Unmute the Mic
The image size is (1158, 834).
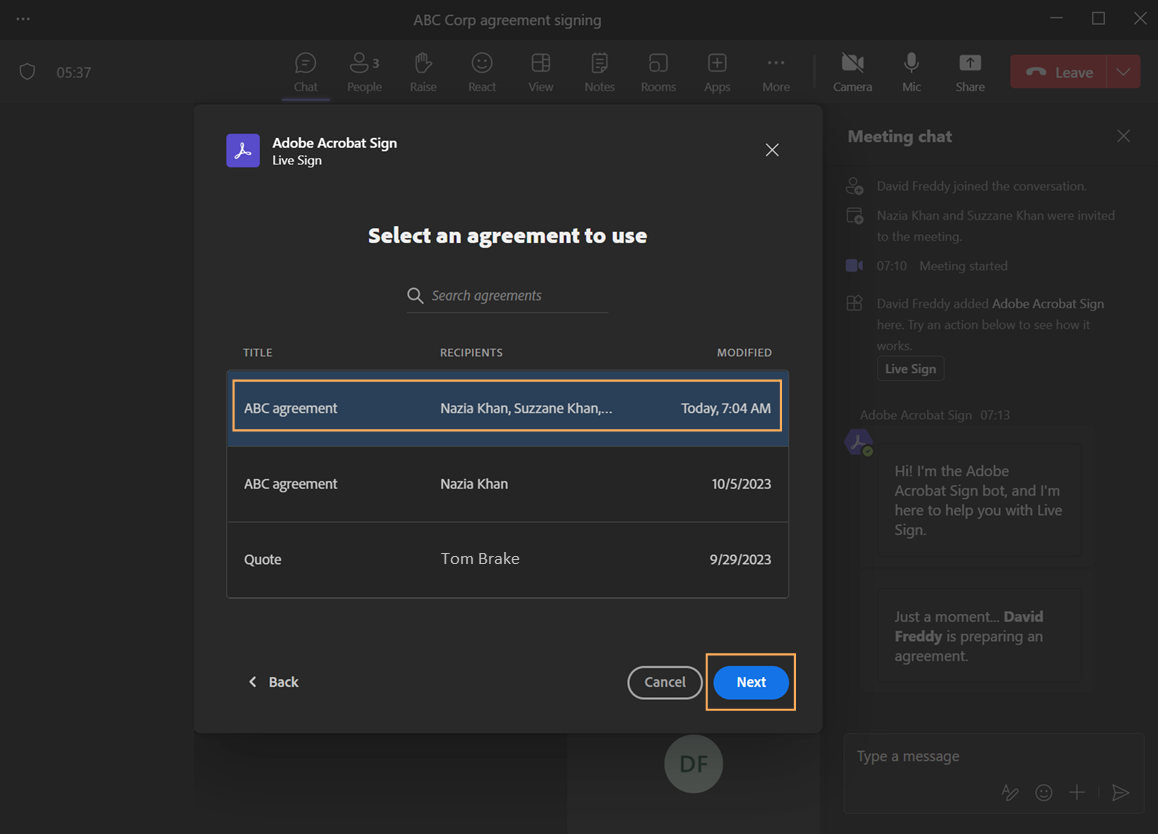911,72
